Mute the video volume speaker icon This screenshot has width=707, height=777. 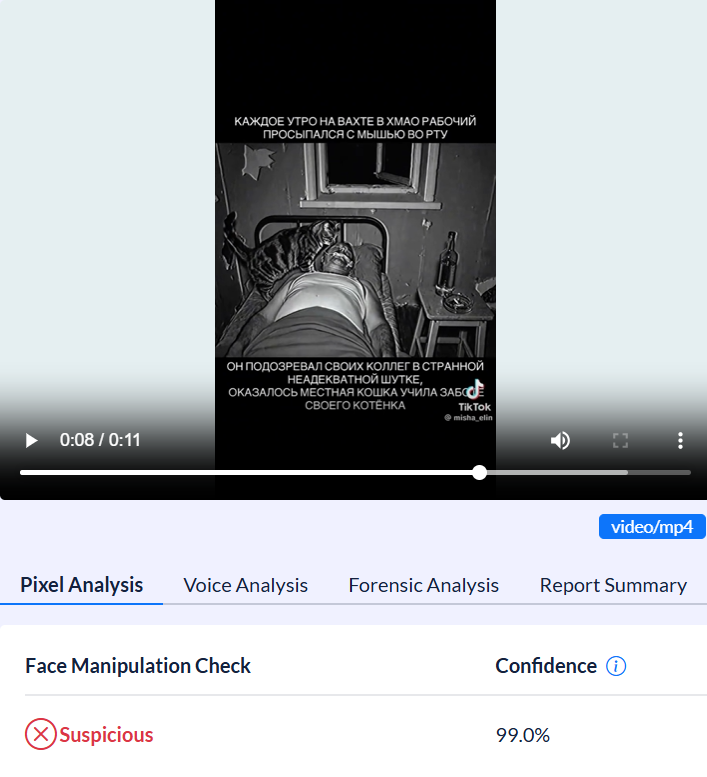(x=560, y=441)
